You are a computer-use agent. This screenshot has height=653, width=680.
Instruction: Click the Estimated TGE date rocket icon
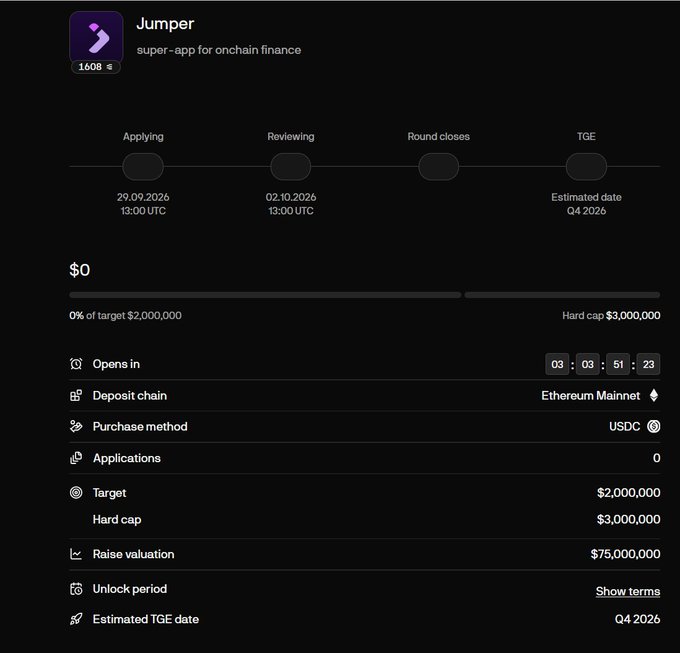(x=76, y=619)
